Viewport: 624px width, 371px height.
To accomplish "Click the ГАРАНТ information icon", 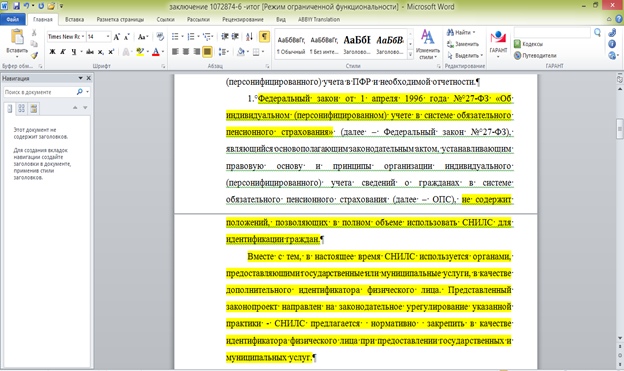I will point(612,44).
